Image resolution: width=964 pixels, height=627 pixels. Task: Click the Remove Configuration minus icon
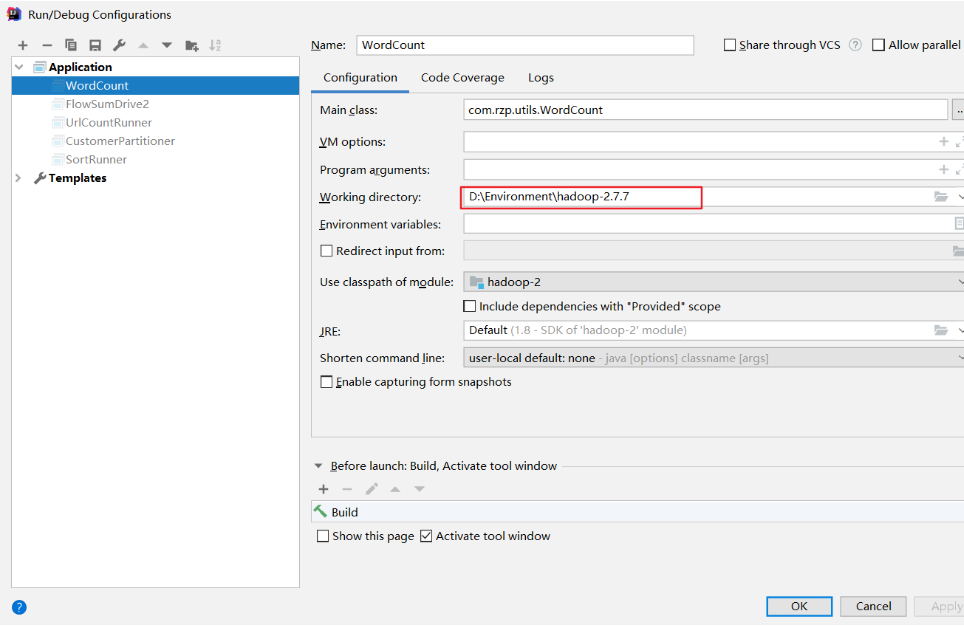click(47, 45)
